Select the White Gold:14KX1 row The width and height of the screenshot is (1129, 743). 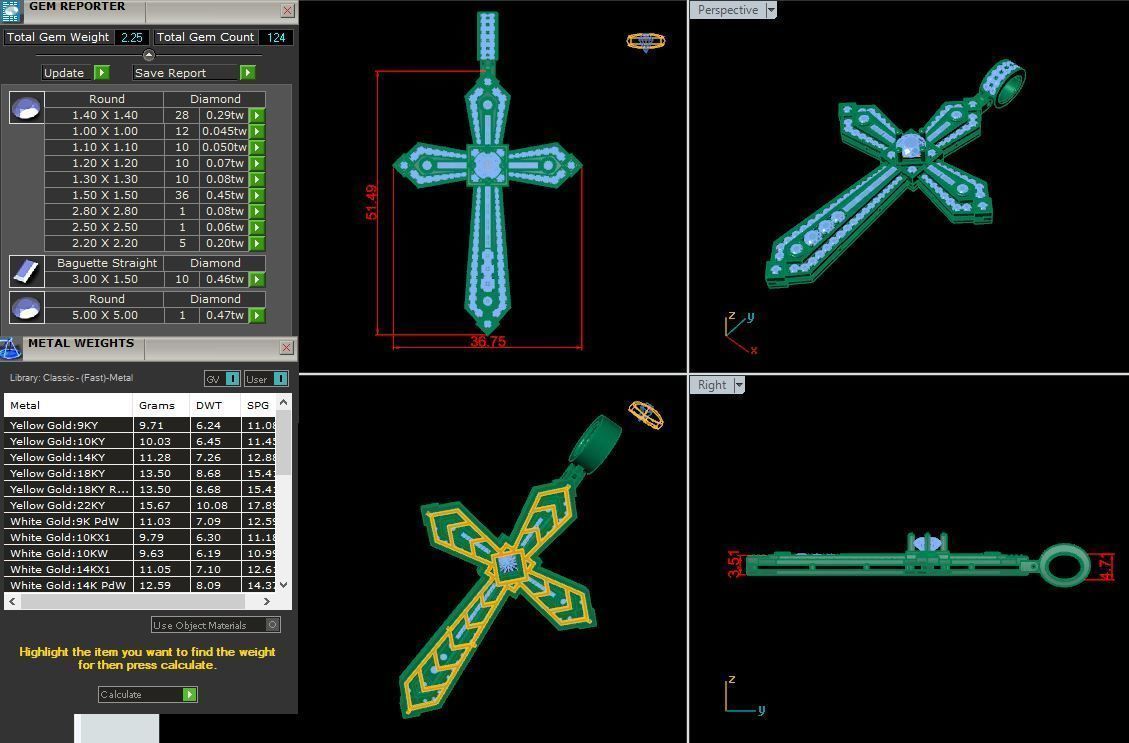point(140,569)
